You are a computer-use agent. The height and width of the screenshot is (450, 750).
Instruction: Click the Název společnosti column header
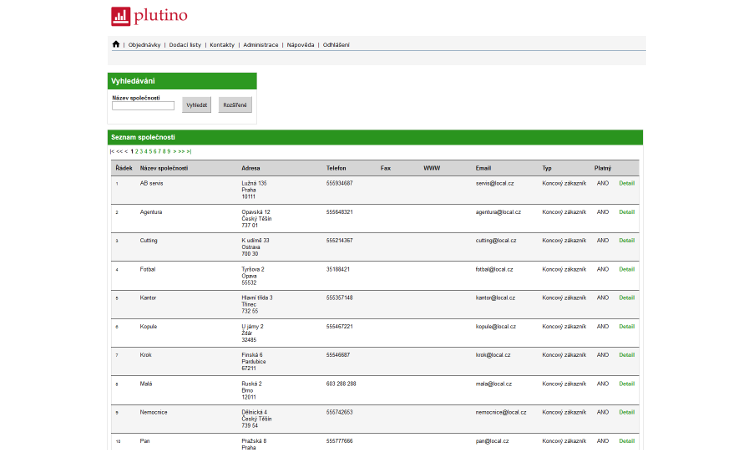click(x=164, y=168)
